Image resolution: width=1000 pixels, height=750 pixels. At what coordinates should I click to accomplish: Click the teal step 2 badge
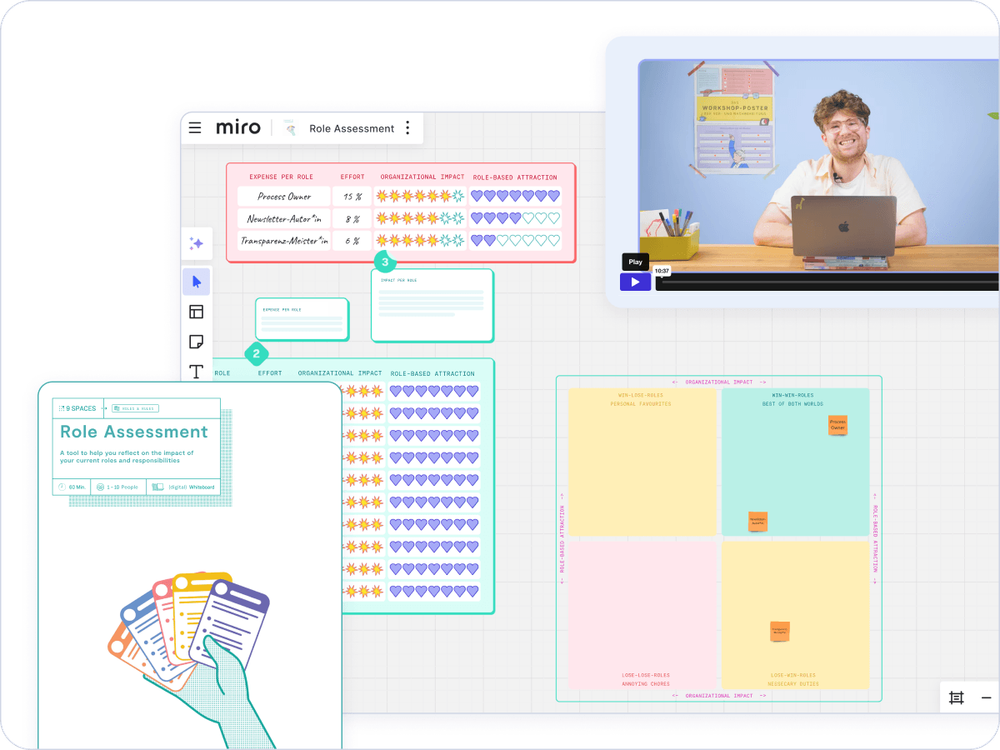pos(256,353)
